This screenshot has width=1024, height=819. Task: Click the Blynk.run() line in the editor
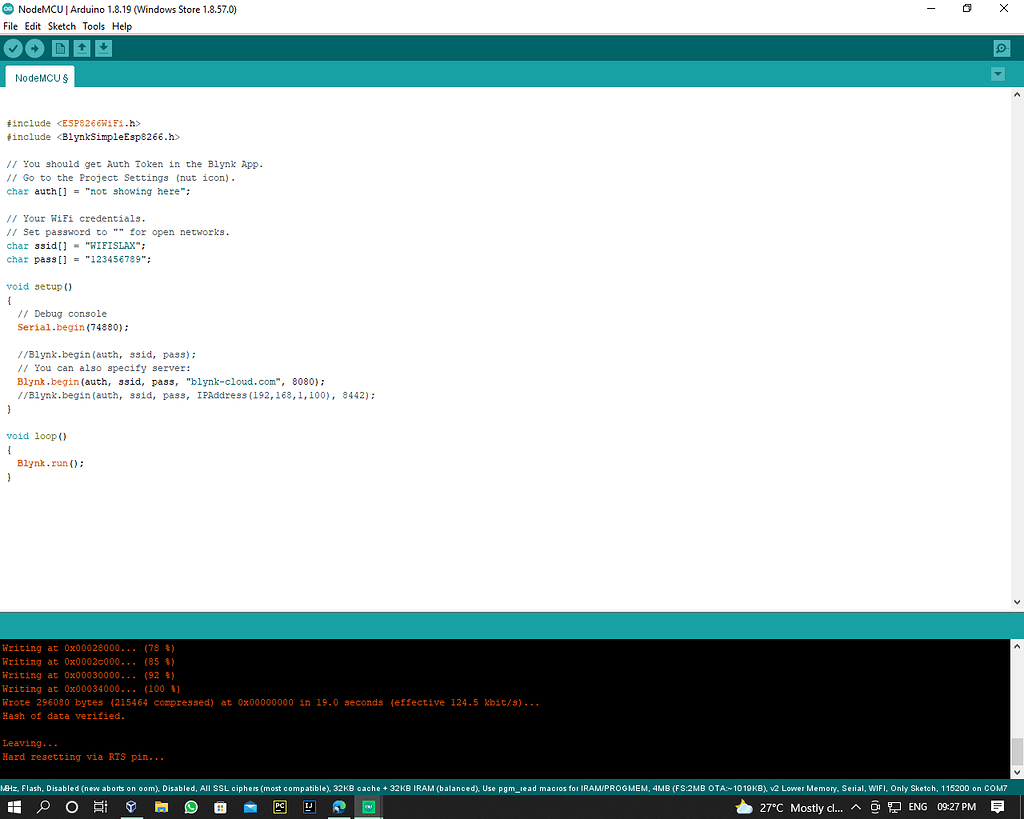click(x=50, y=463)
